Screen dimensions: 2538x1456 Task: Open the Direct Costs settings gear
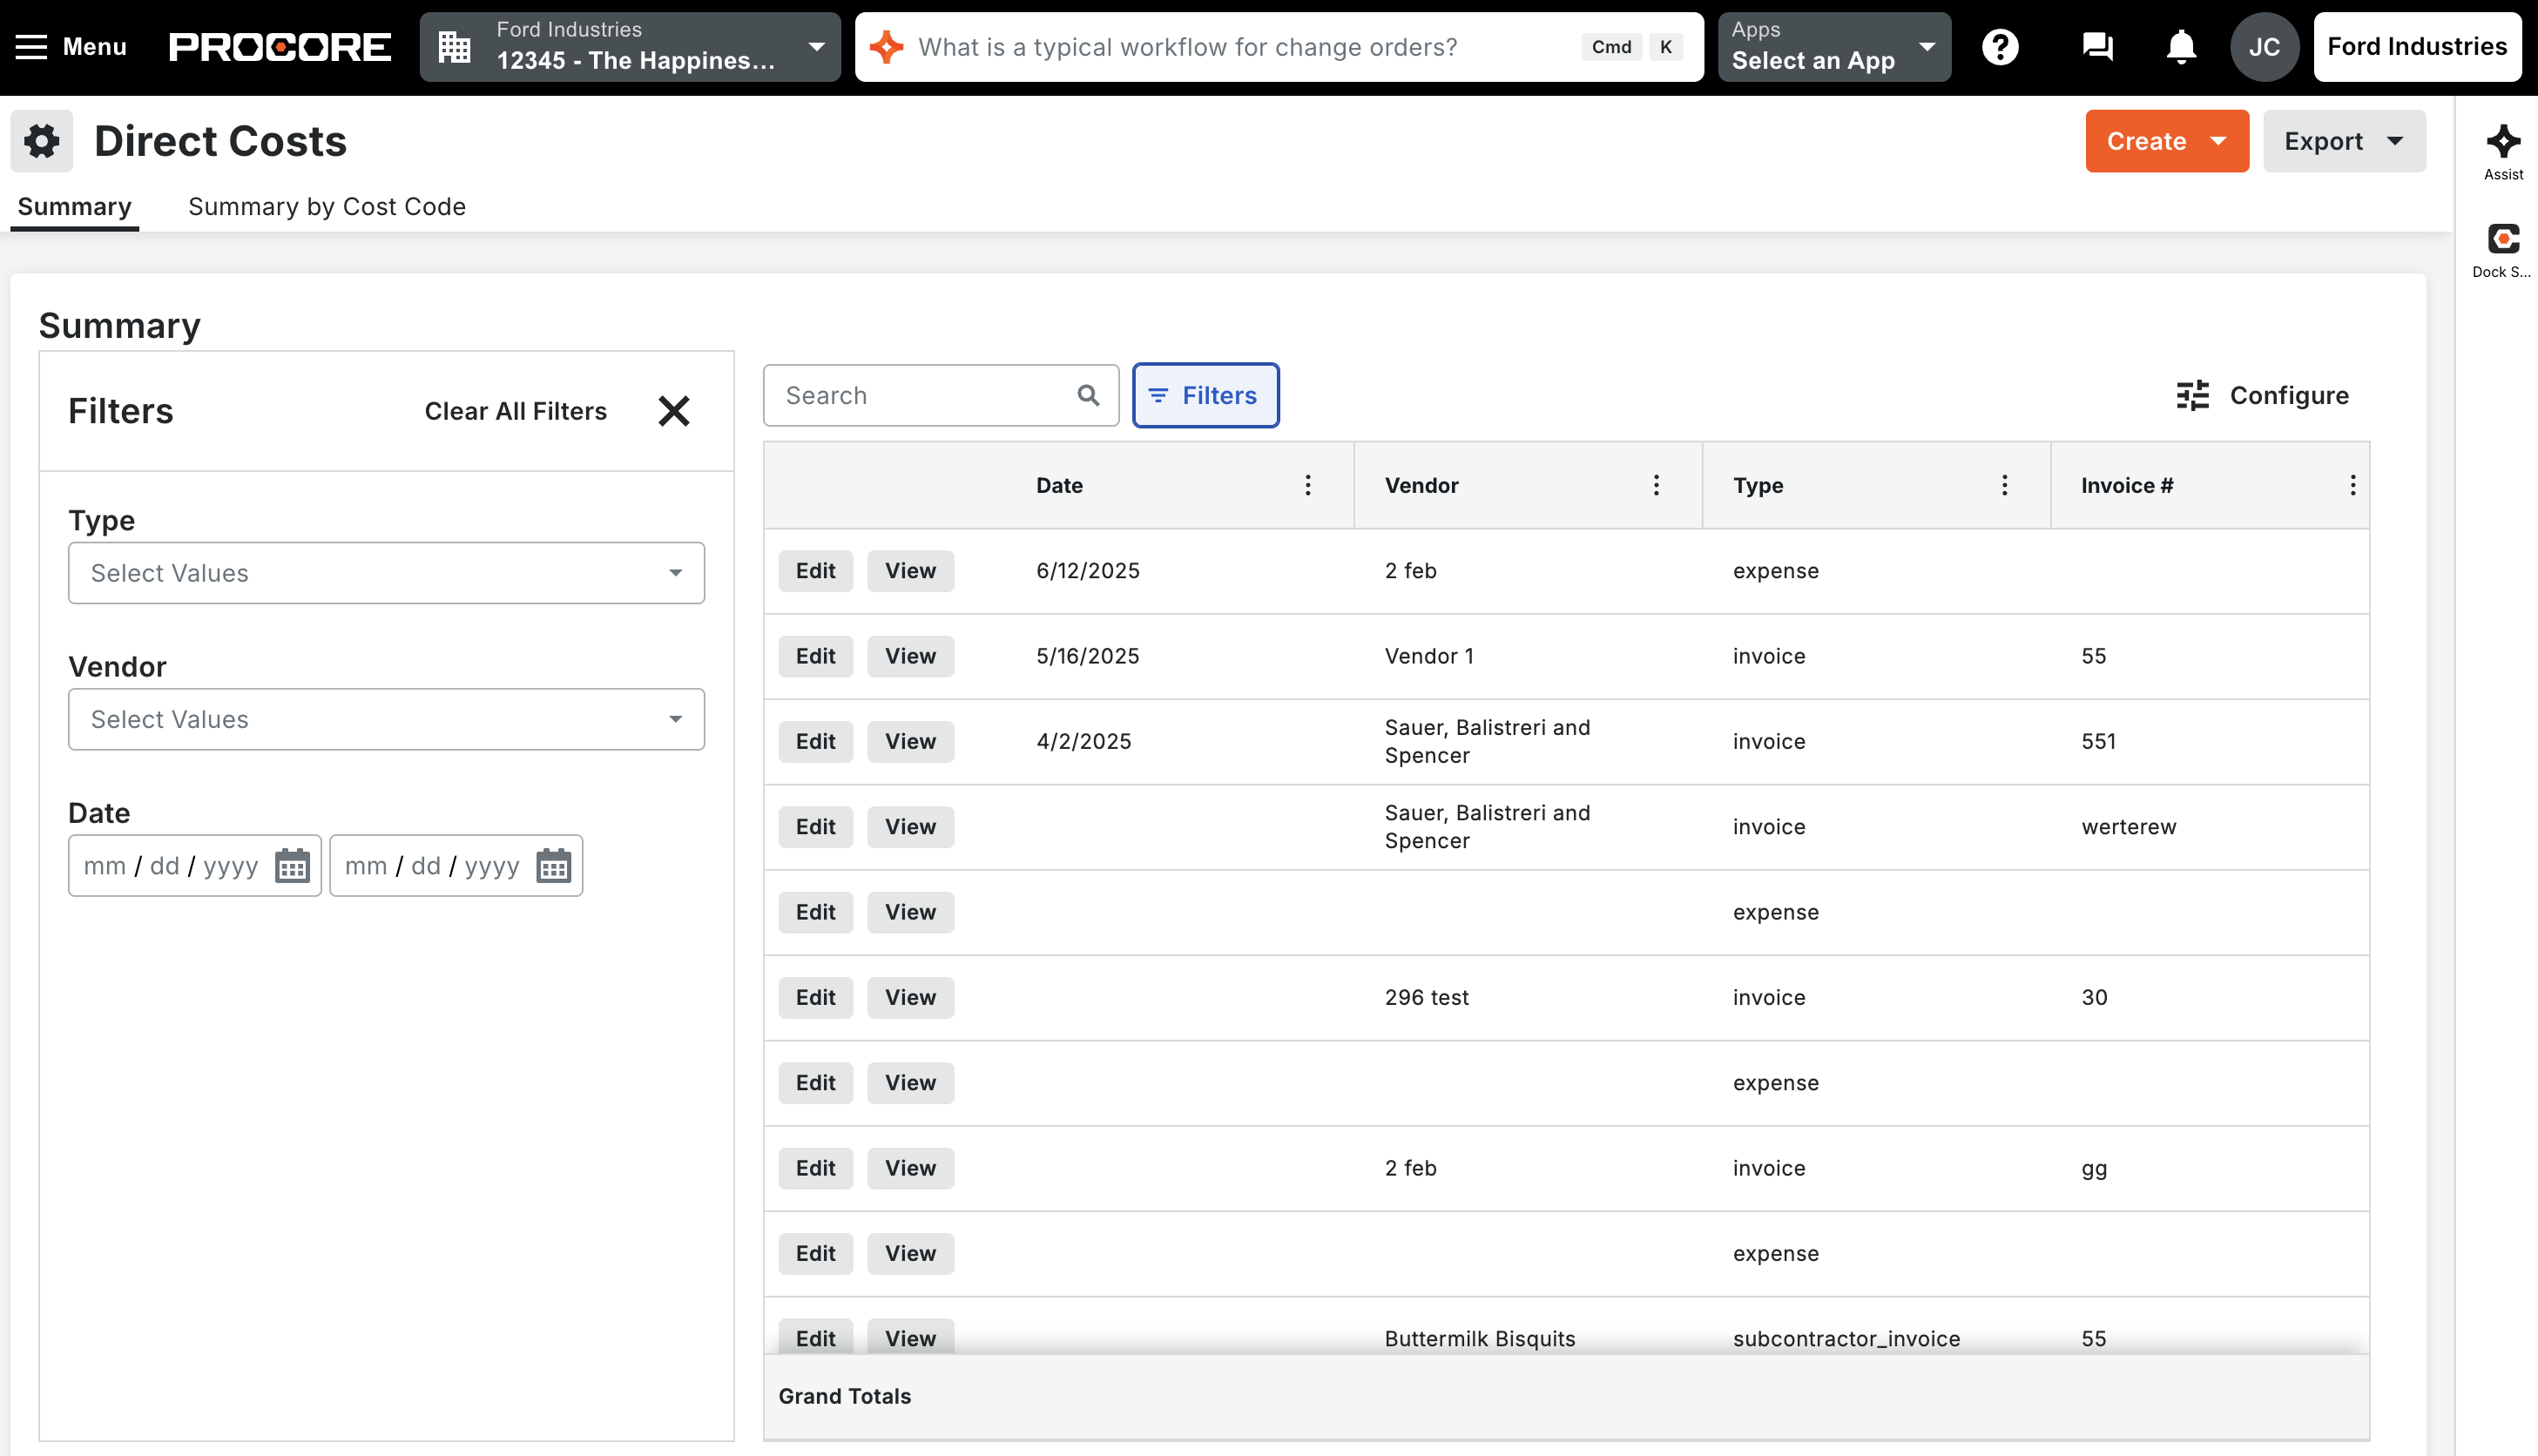tap(41, 141)
